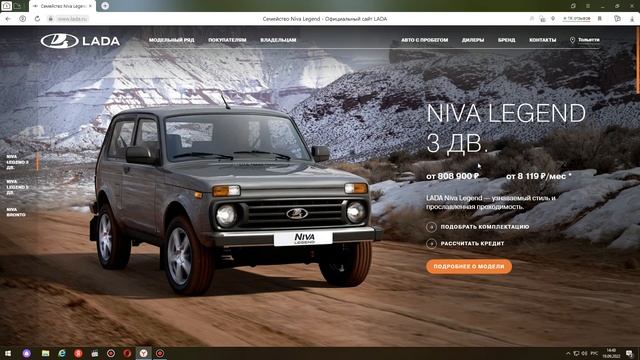Select Niva Legend 5 дв. in the side list
Viewport: 640px width, 360px height.
click(17, 187)
